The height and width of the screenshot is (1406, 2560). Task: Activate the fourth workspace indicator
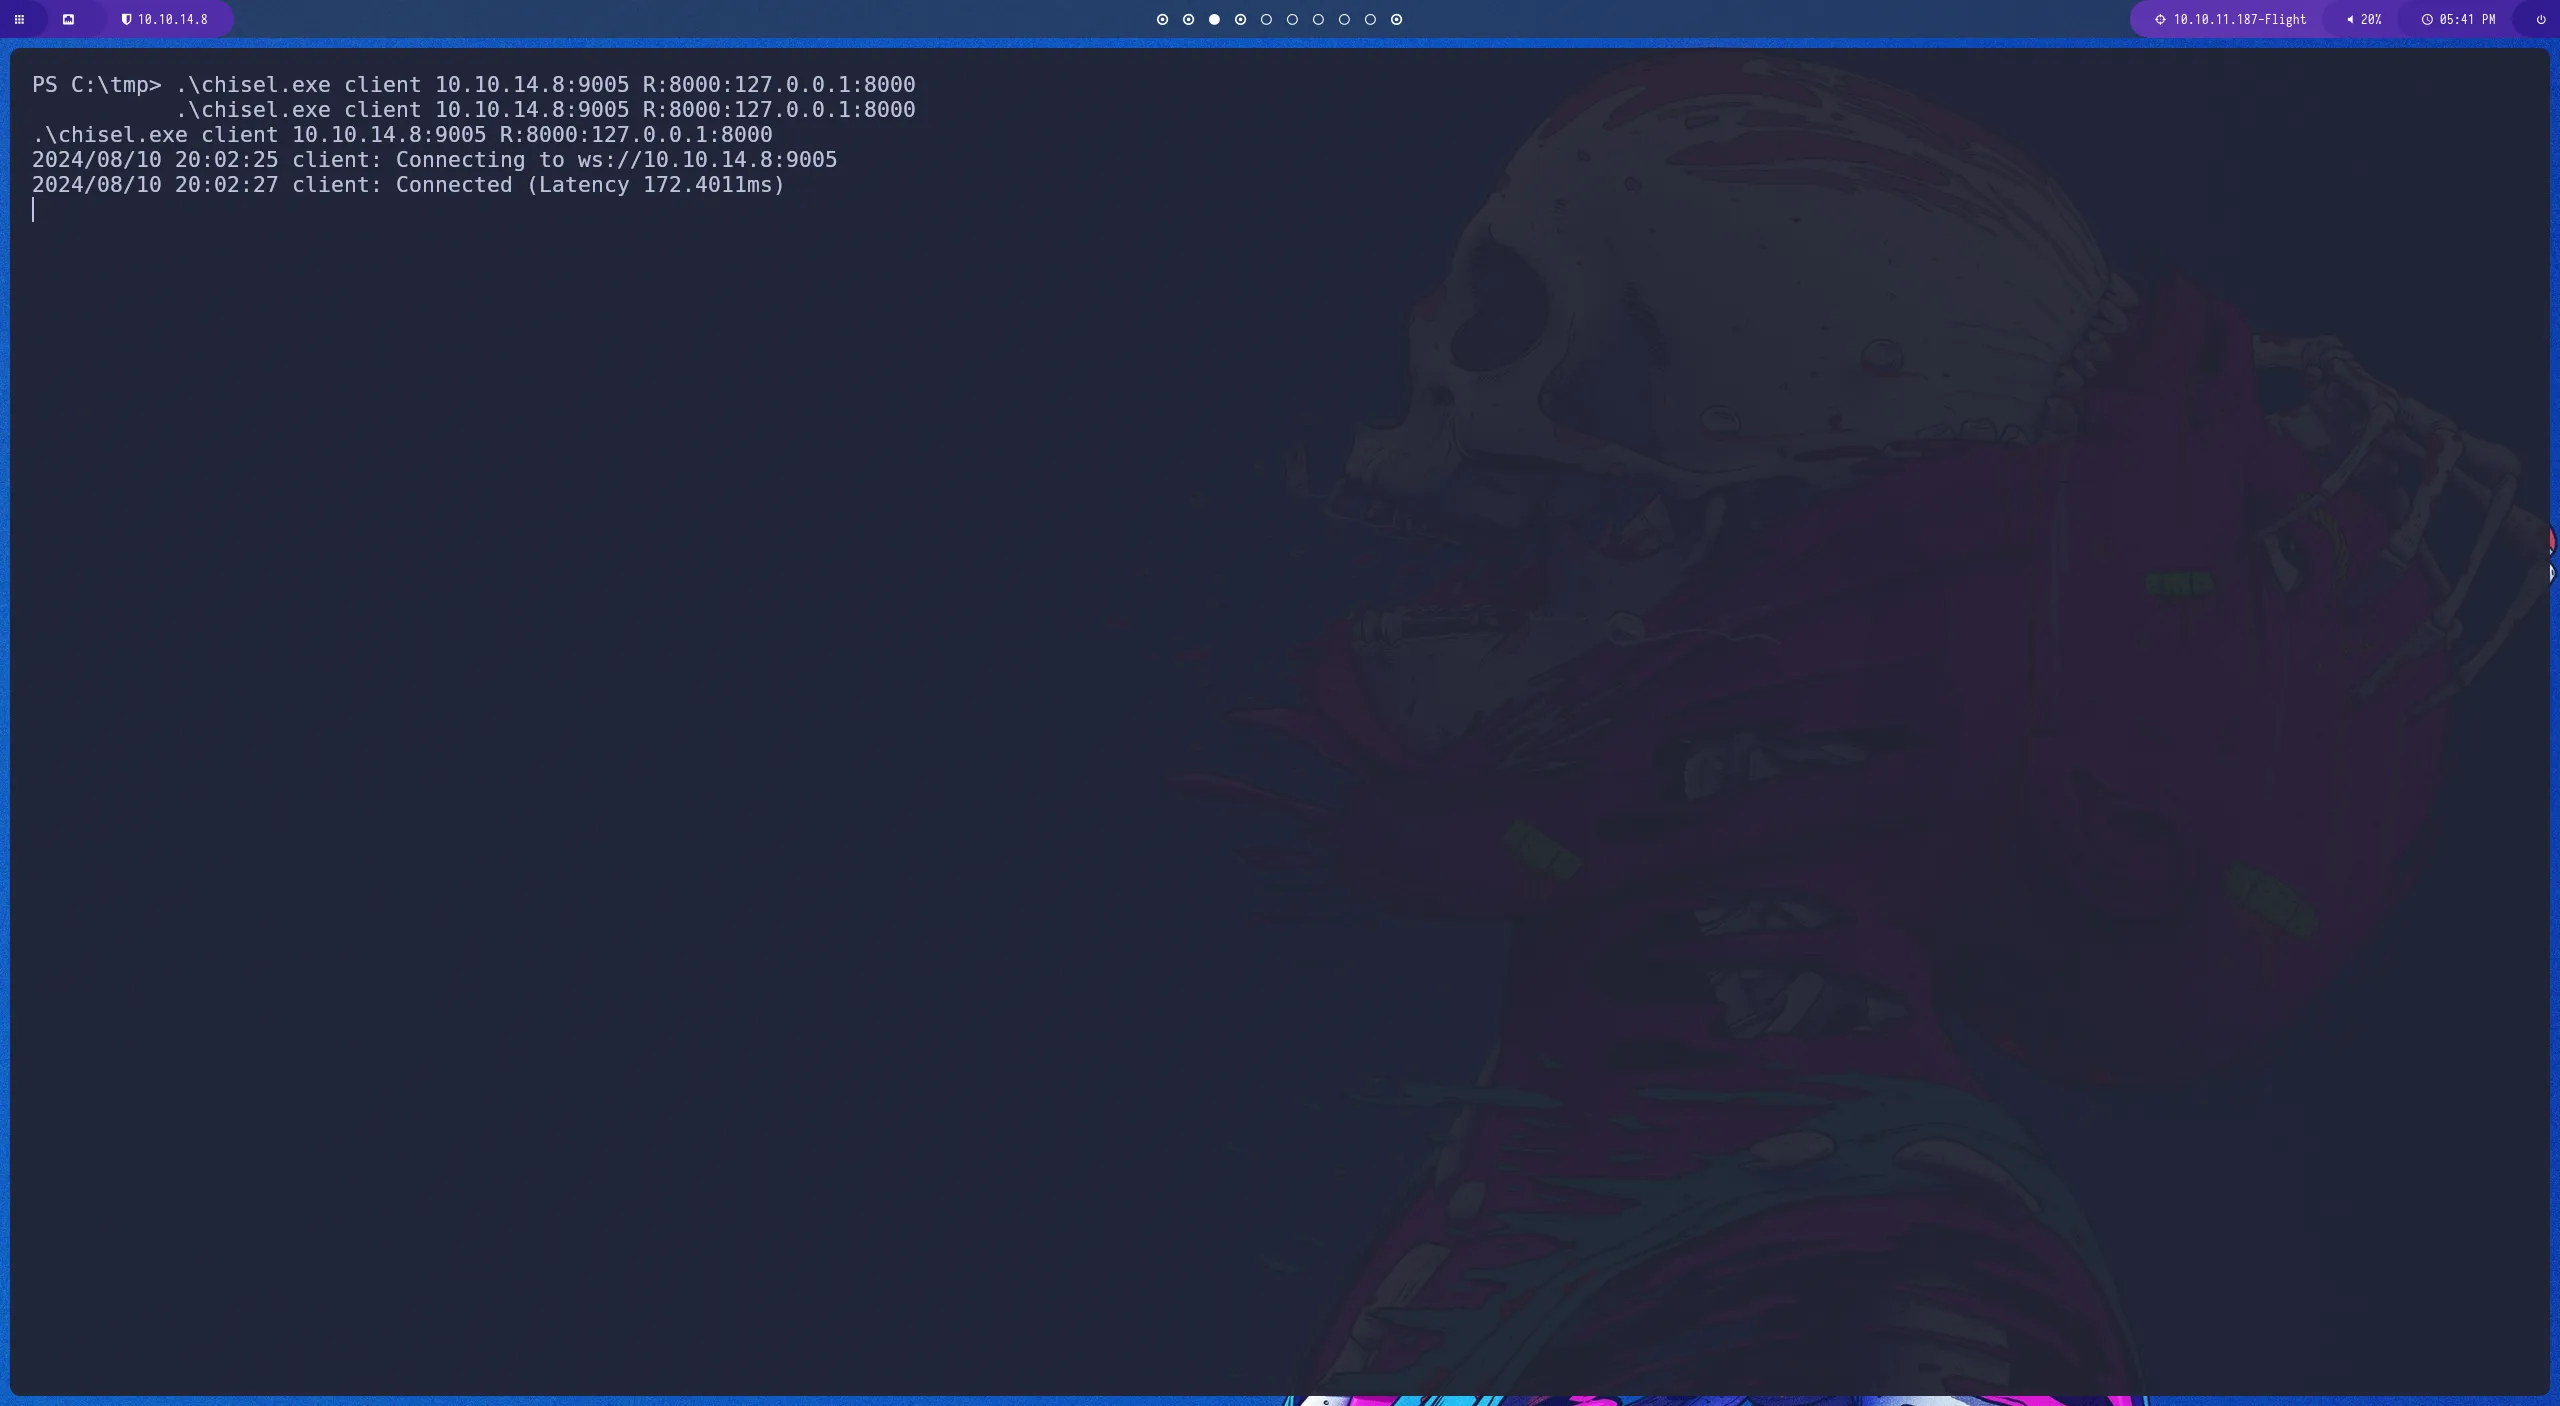[1240, 19]
